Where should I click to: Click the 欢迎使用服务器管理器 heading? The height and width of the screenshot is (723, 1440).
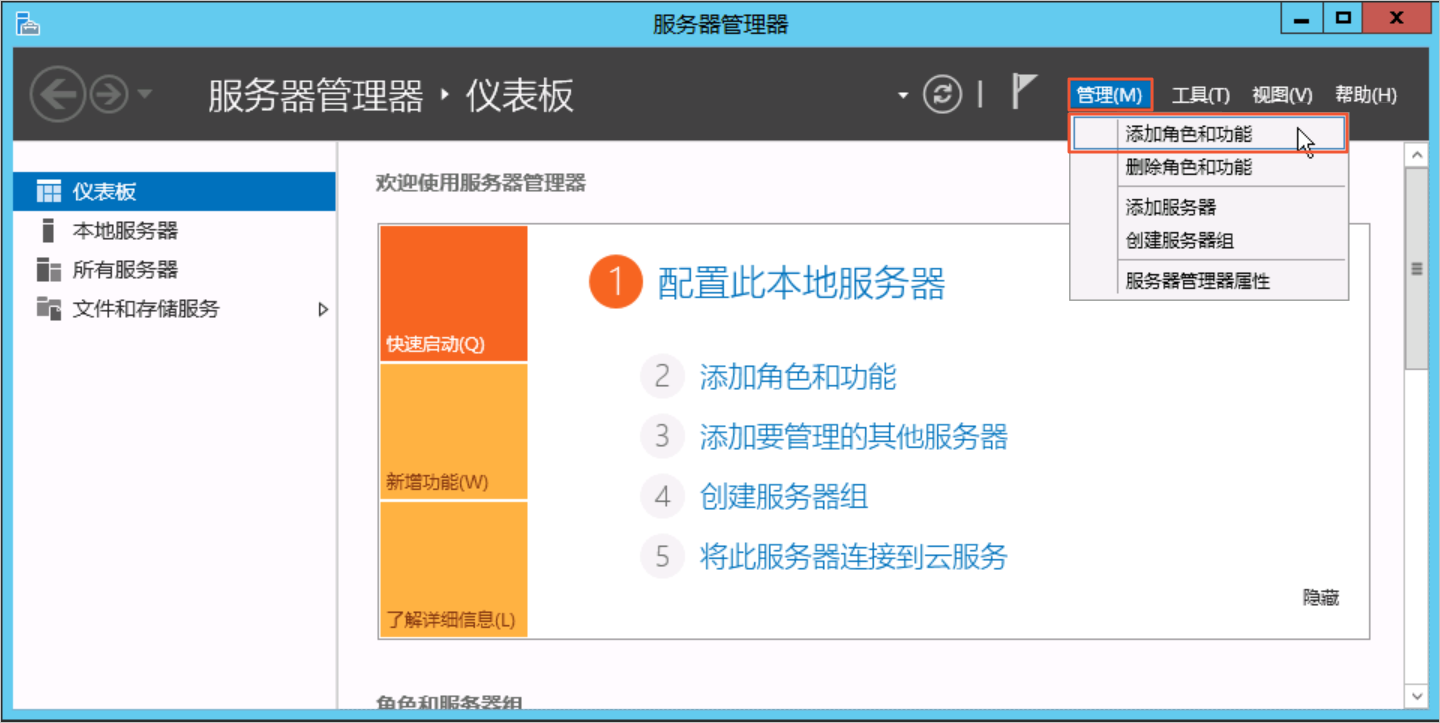pos(481,182)
